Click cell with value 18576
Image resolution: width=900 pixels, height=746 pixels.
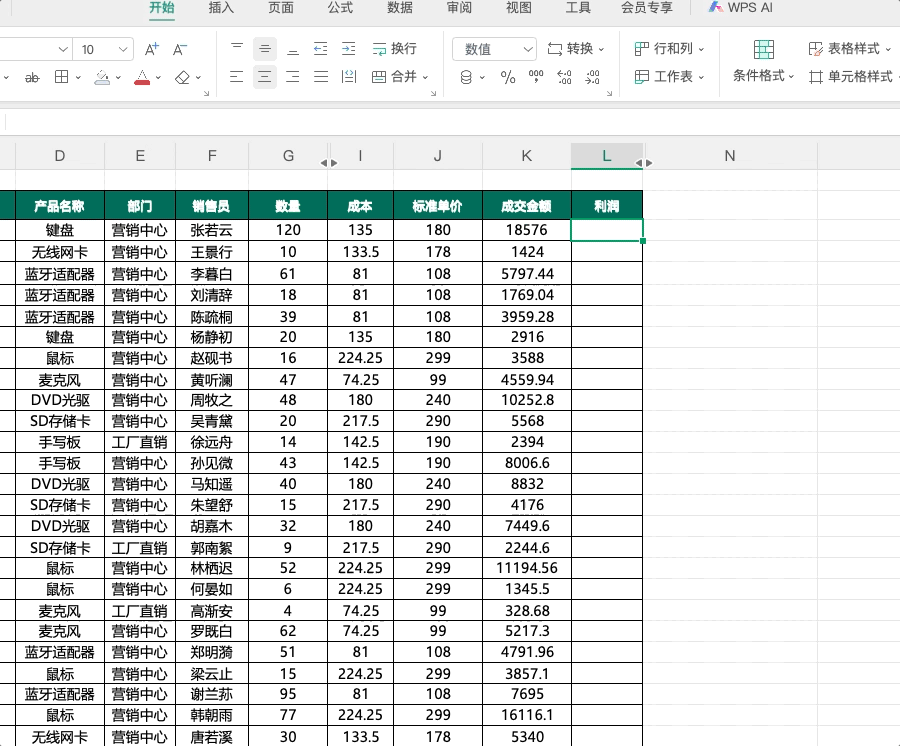pos(527,230)
